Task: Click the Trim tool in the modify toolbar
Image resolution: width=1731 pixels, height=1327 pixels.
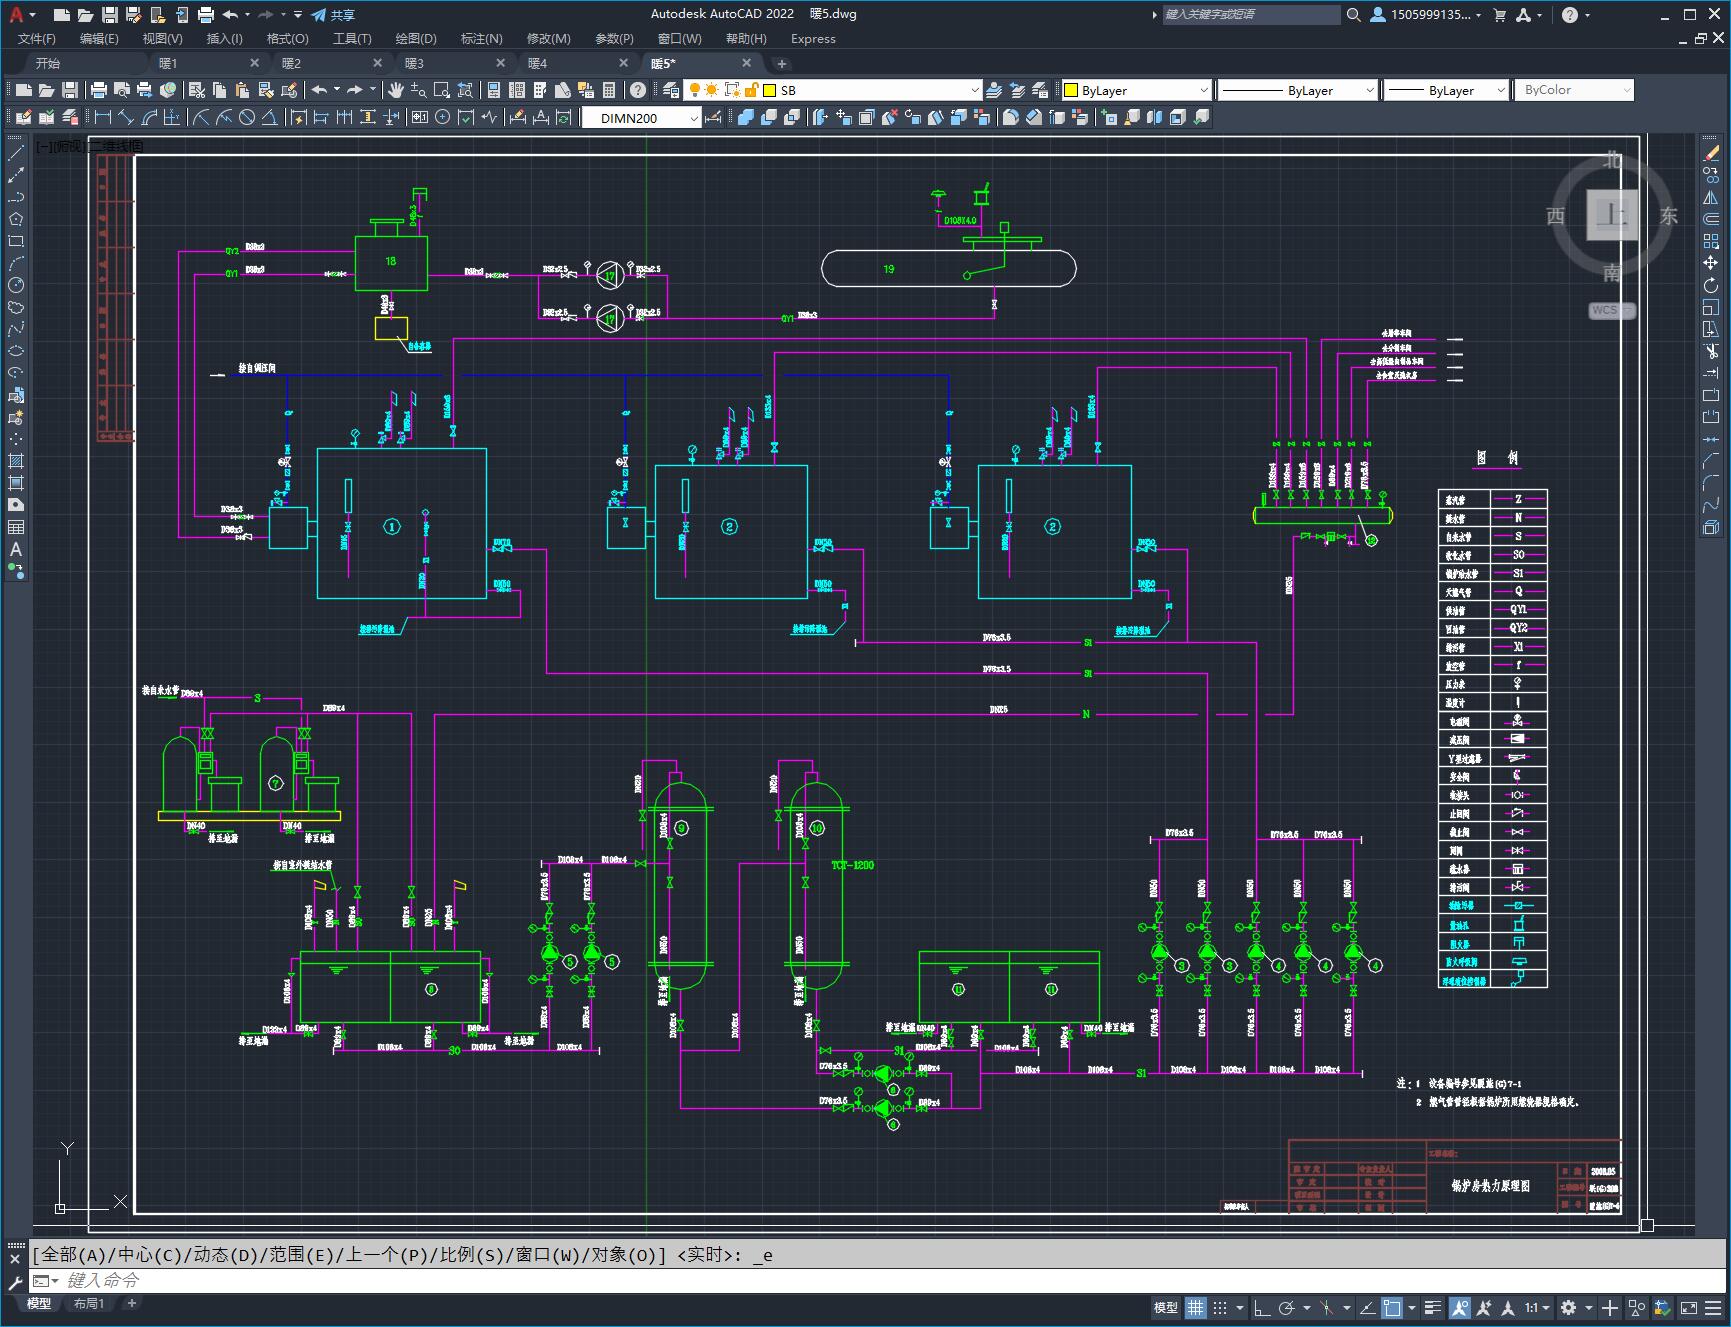Action: point(1711,351)
